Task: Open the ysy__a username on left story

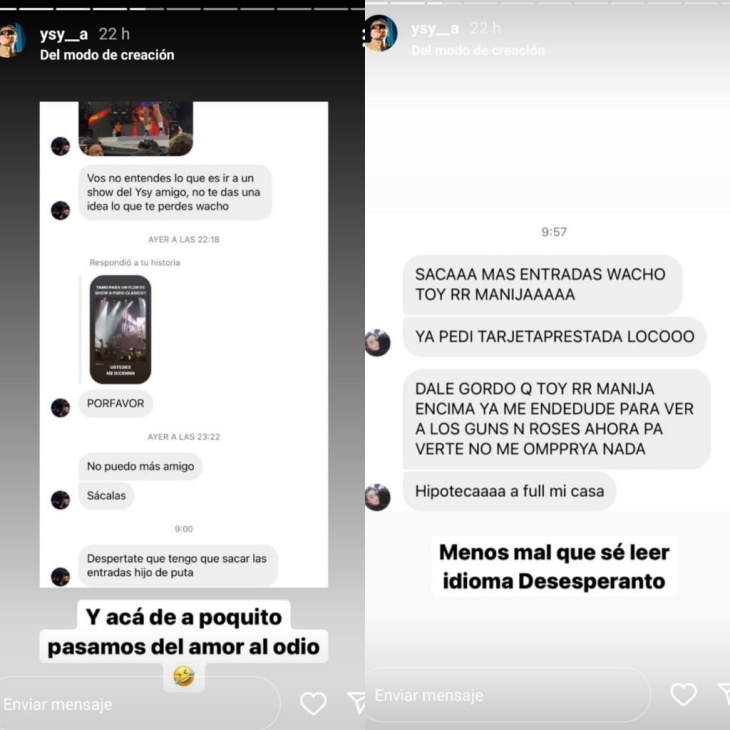Action: 64,34
